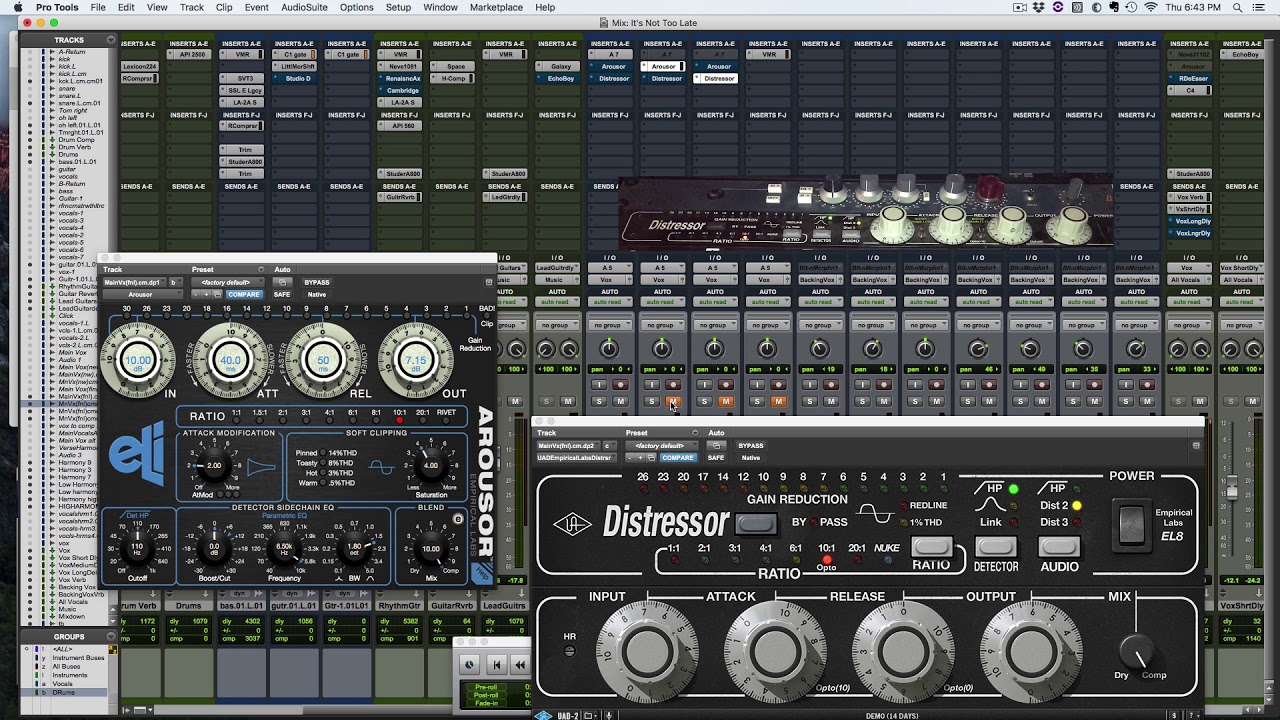Click the Arousor IN knob
1280x720 pixels.
tap(138, 360)
